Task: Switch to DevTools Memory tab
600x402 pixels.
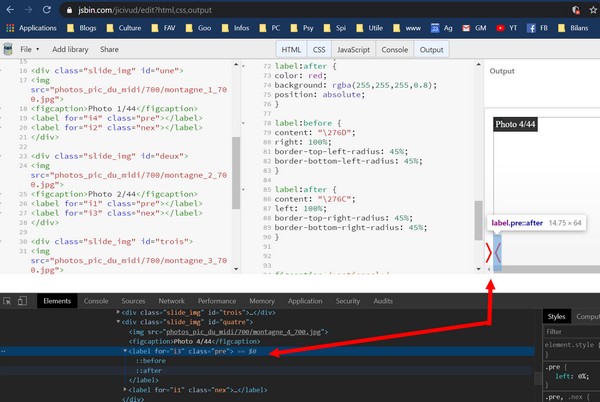Action: (x=262, y=301)
